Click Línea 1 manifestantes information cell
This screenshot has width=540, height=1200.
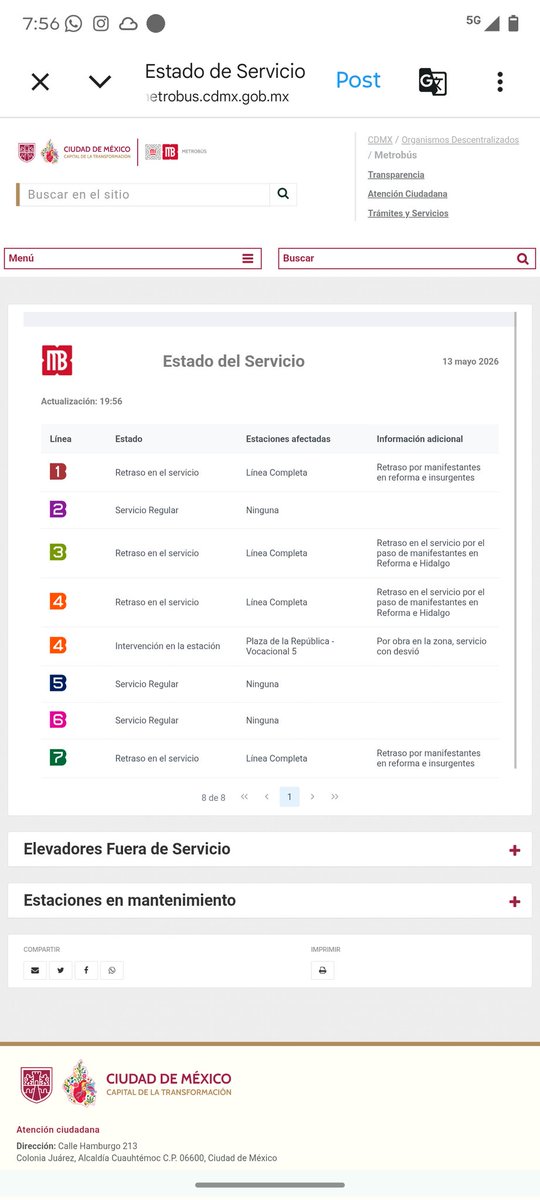428,472
